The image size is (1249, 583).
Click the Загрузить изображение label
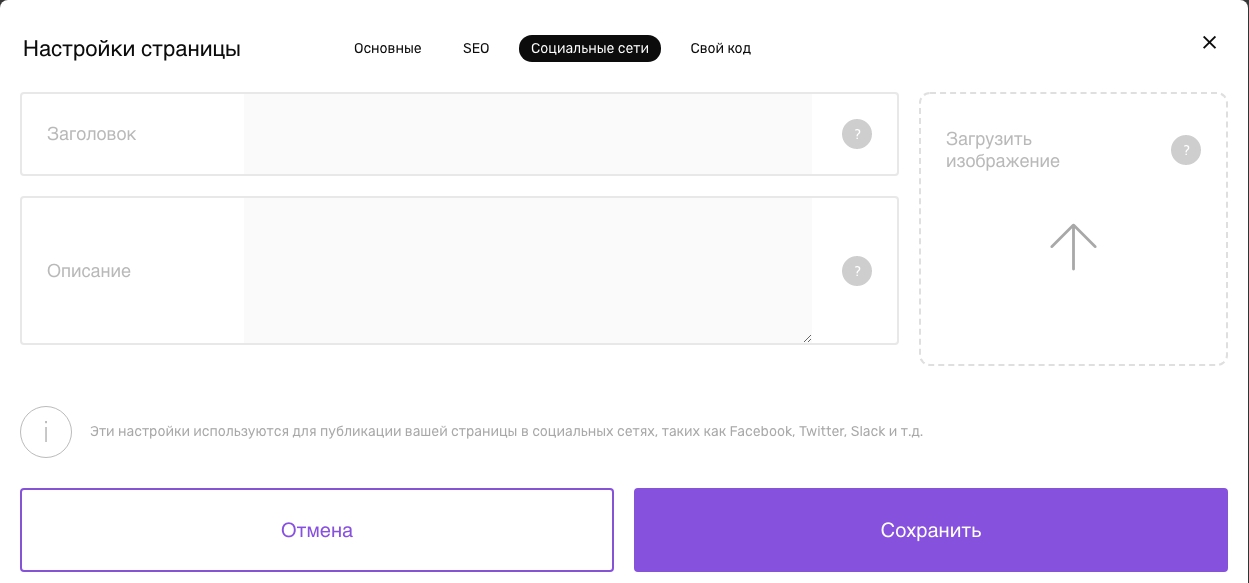pyautogui.click(x=1003, y=150)
